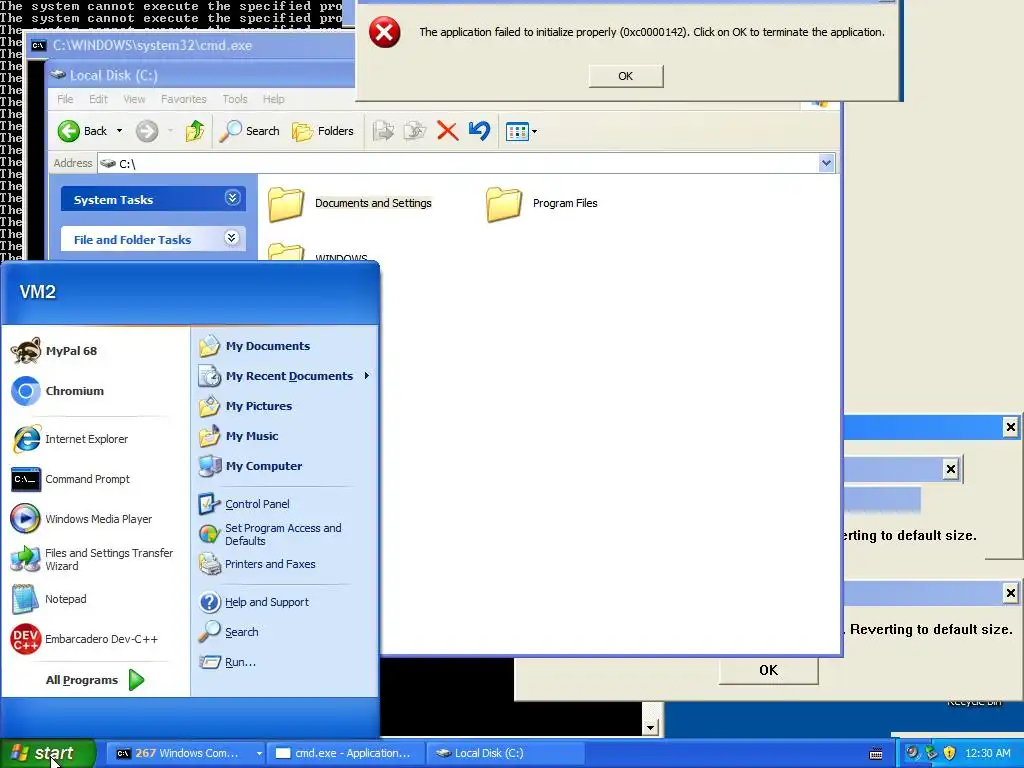The image size is (1024, 768).
Task: Click the Up folder icon in Explorer
Action: point(195,131)
